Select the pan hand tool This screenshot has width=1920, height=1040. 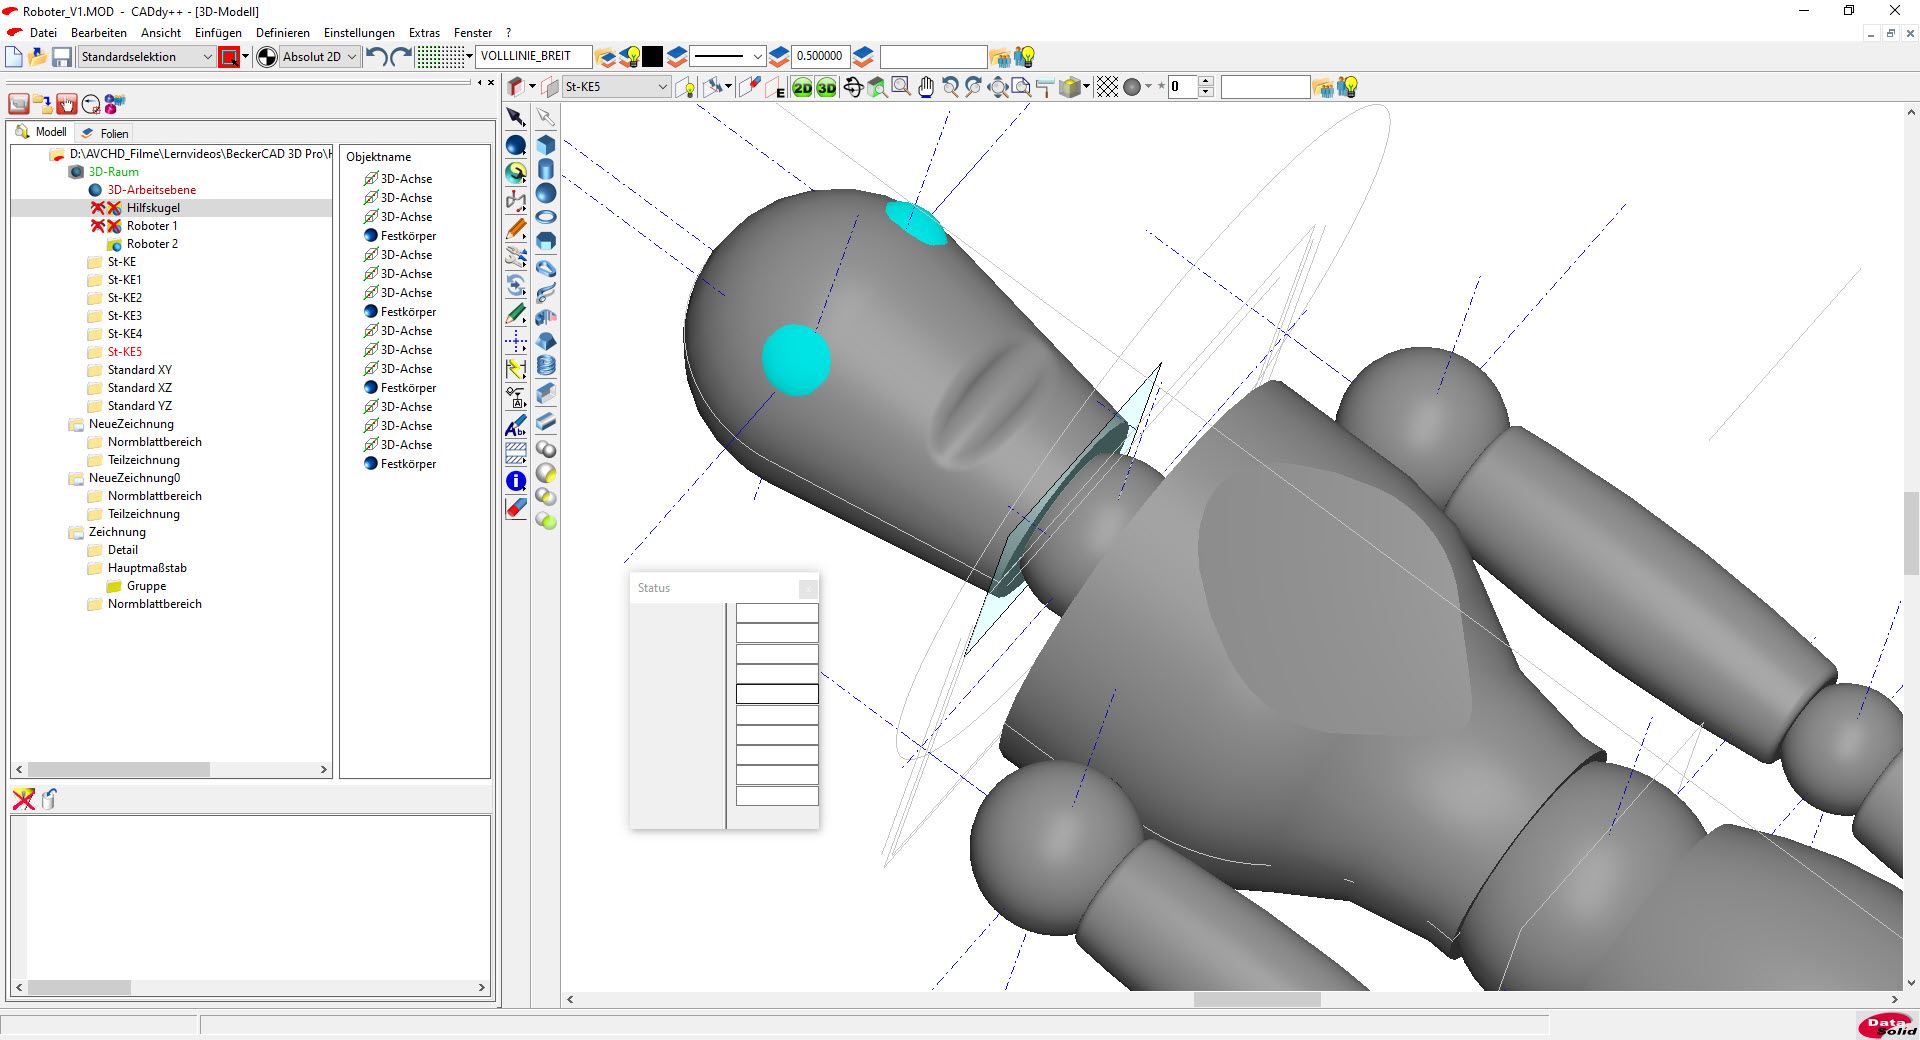[926, 88]
